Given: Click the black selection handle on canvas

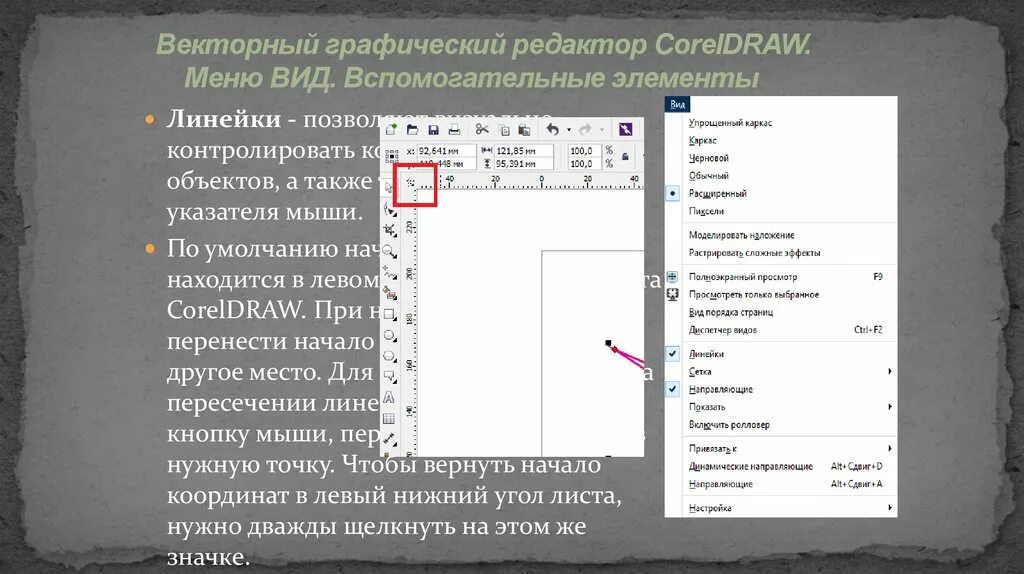Looking at the screenshot, I should 608,343.
